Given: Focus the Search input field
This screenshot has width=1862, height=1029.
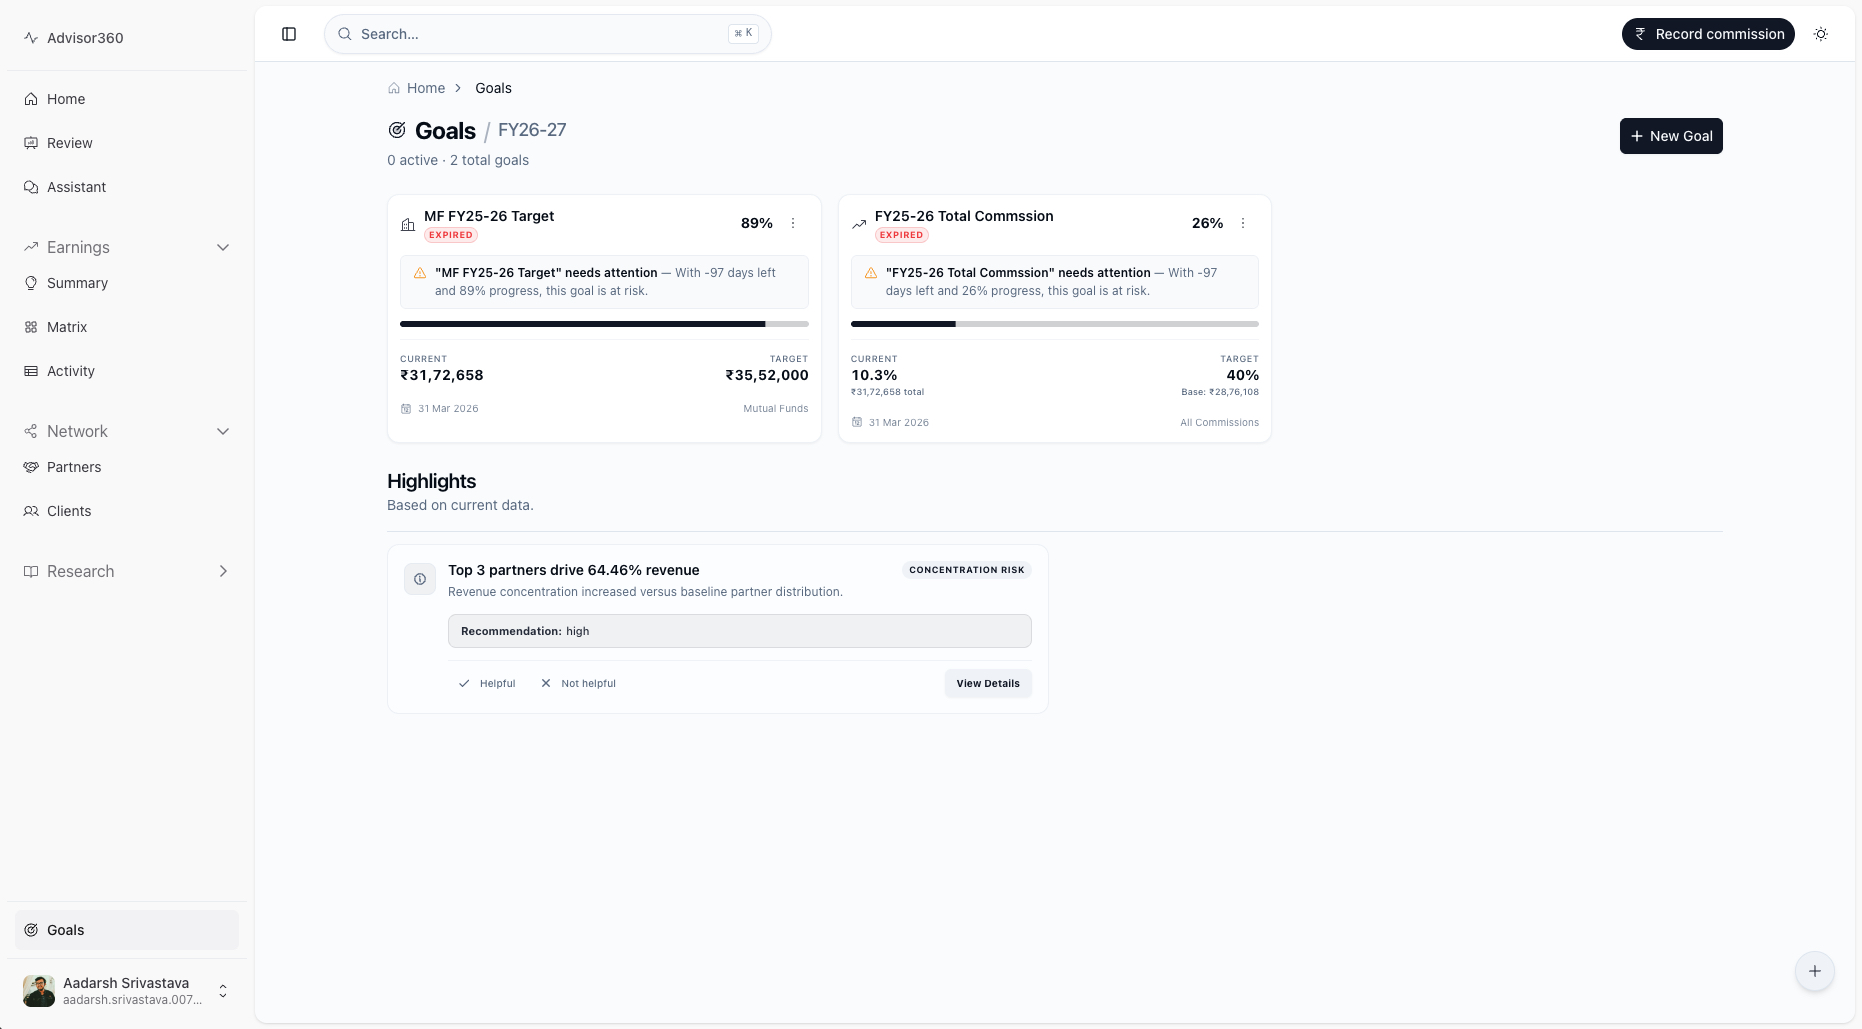Looking at the screenshot, I should tap(548, 34).
